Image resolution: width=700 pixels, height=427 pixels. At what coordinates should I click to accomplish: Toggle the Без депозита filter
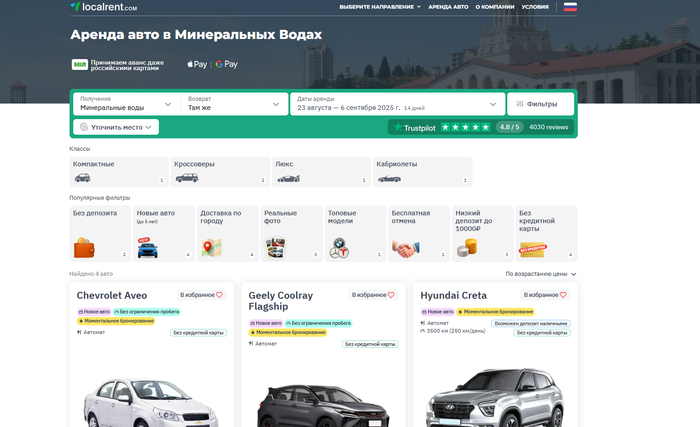[x=100, y=234]
